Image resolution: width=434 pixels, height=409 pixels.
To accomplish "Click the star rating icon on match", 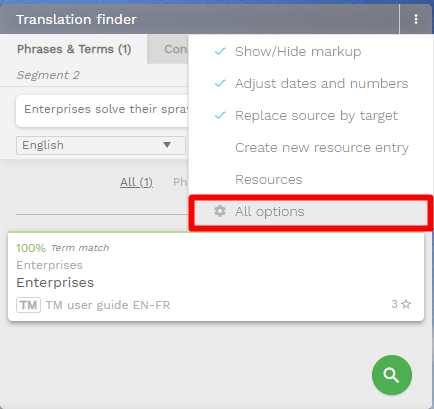I will pos(406,304).
